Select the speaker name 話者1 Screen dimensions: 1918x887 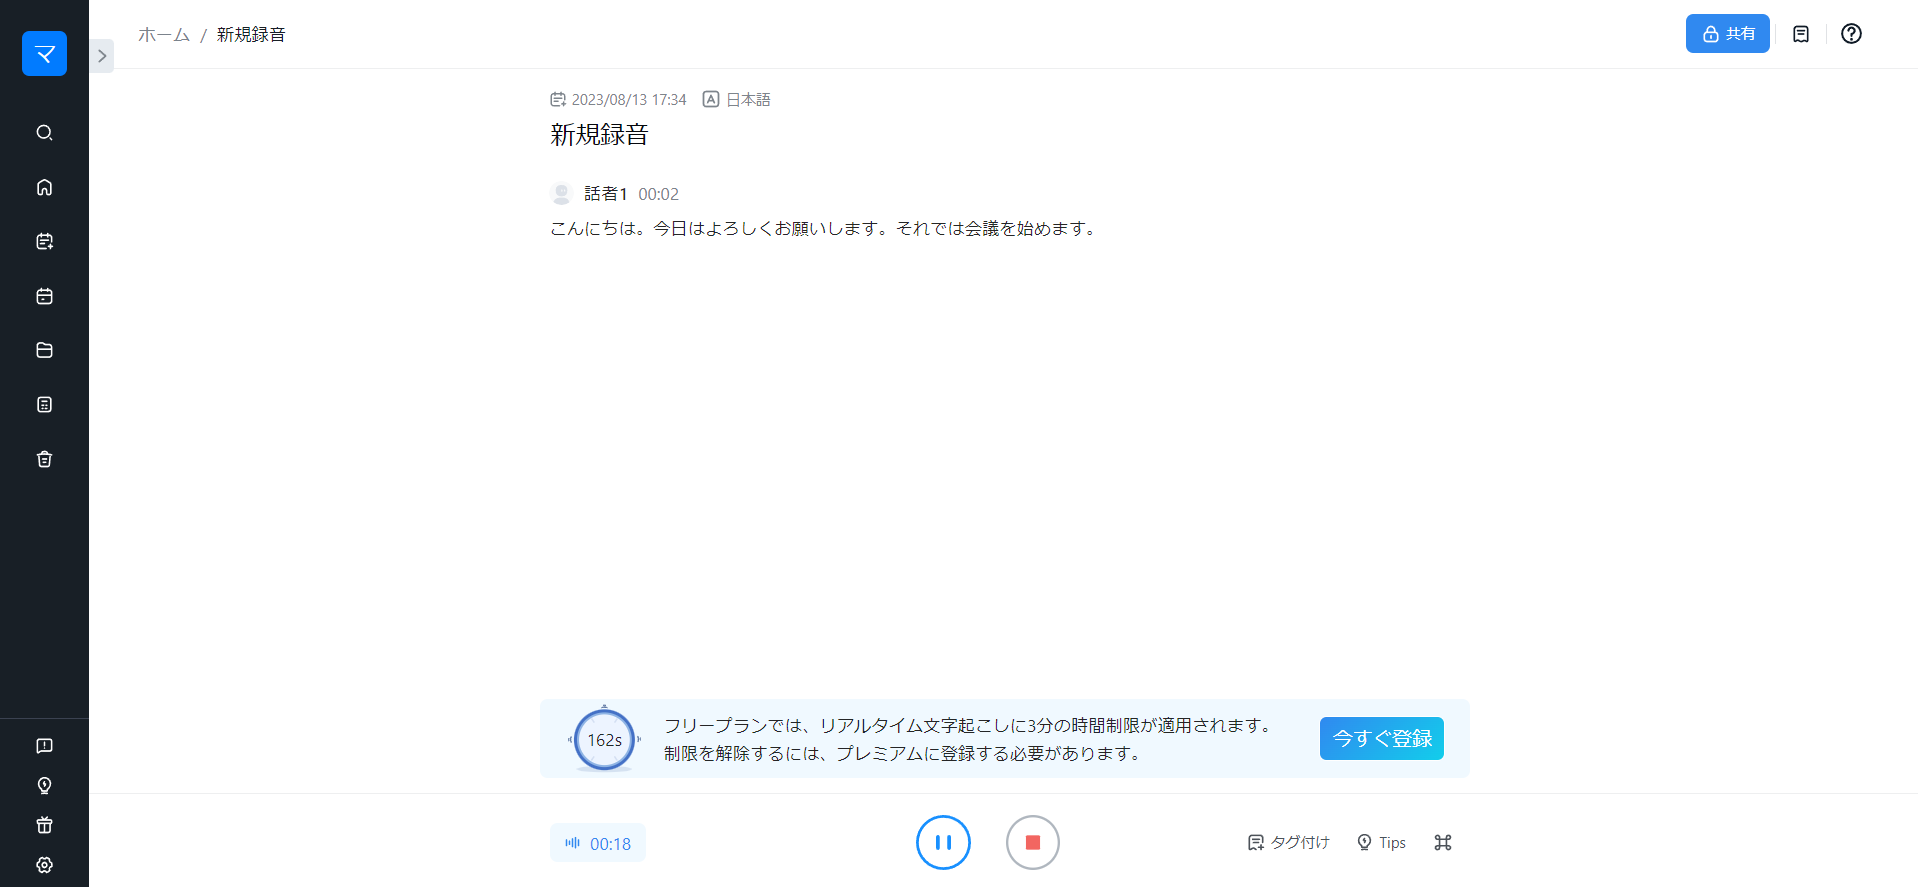click(x=605, y=194)
